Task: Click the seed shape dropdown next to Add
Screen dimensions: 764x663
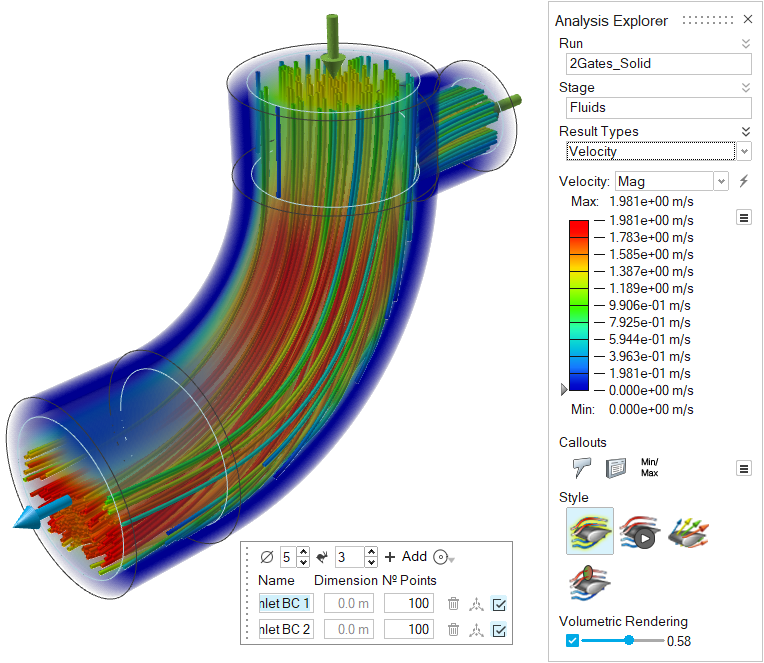Action: pyautogui.click(x=443, y=557)
